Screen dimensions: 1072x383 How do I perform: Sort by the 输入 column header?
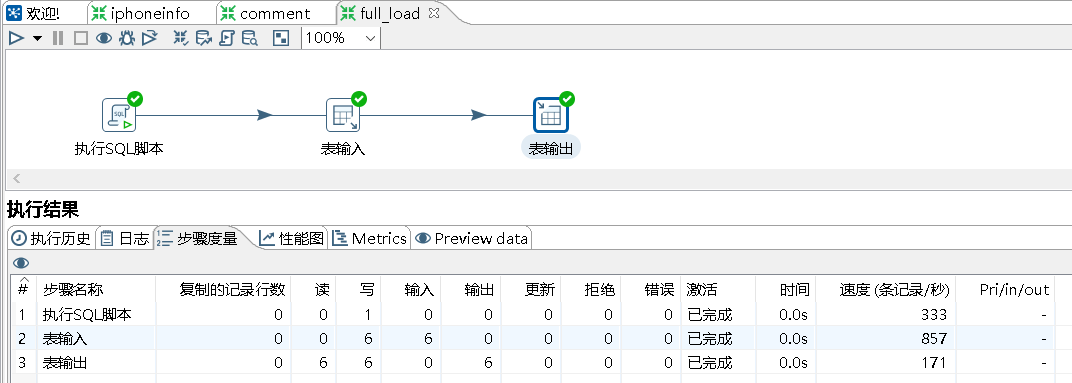click(x=411, y=289)
